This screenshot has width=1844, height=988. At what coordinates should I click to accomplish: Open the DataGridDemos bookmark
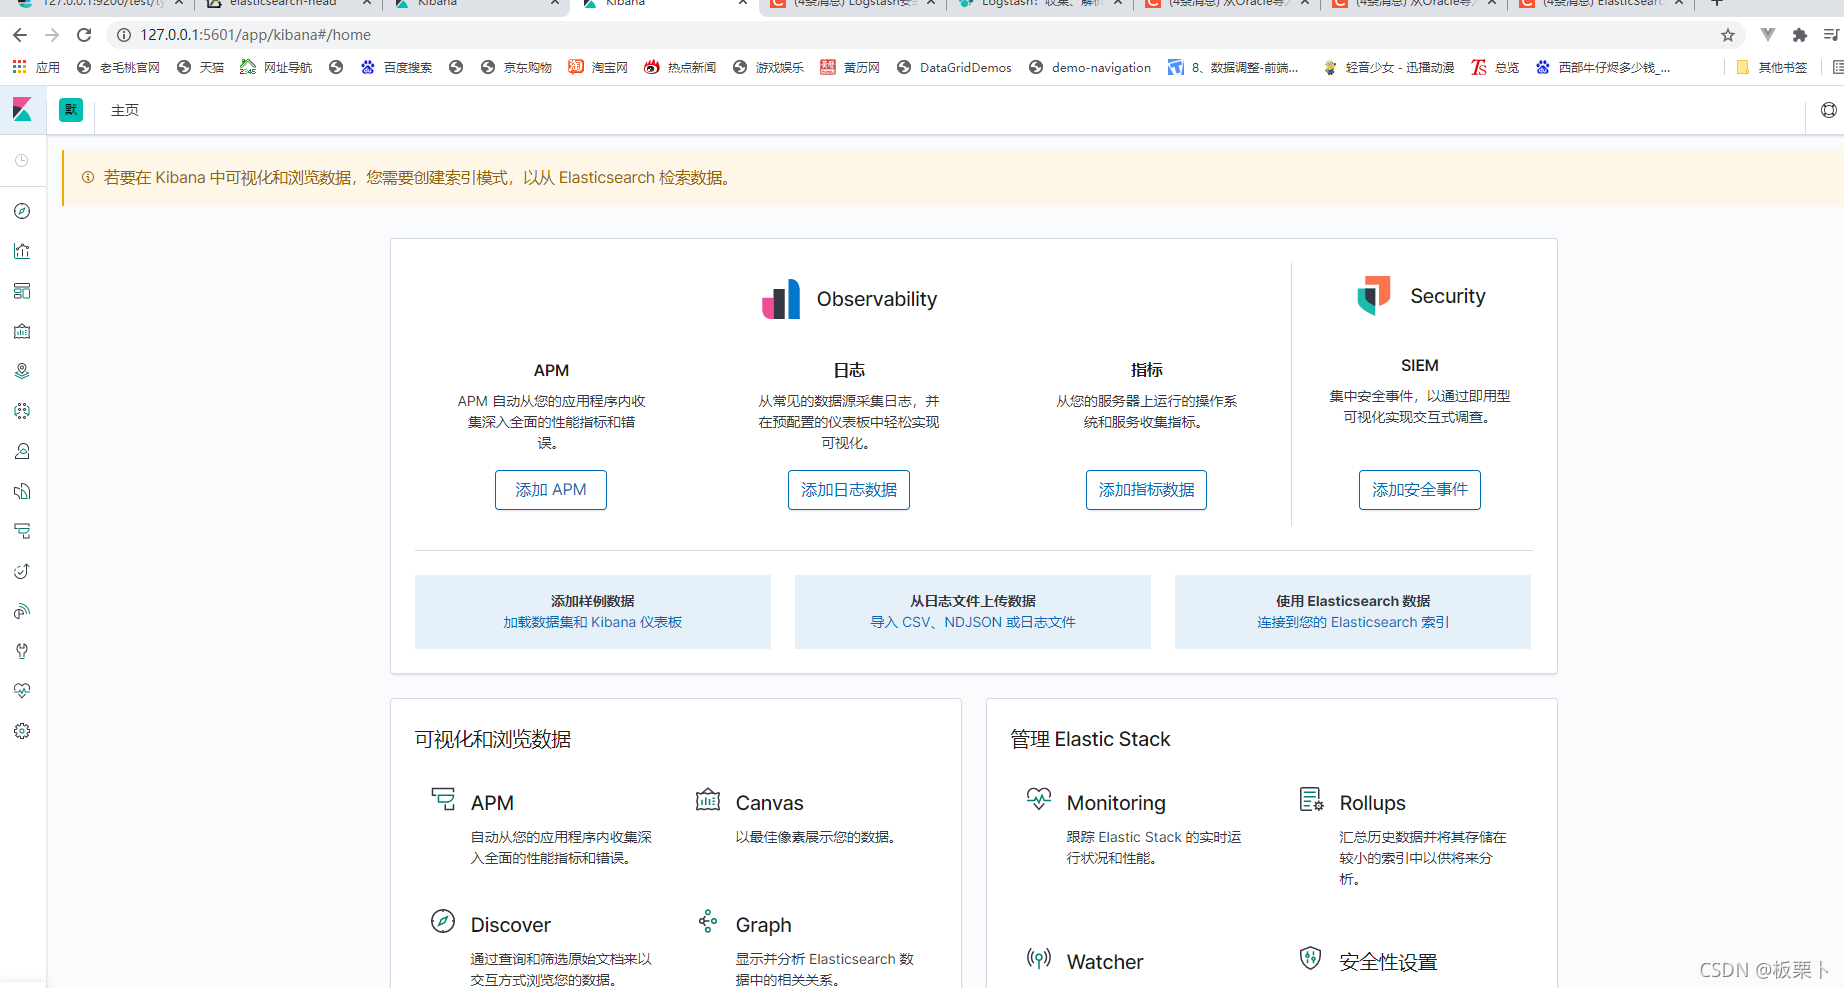pyautogui.click(x=954, y=67)
